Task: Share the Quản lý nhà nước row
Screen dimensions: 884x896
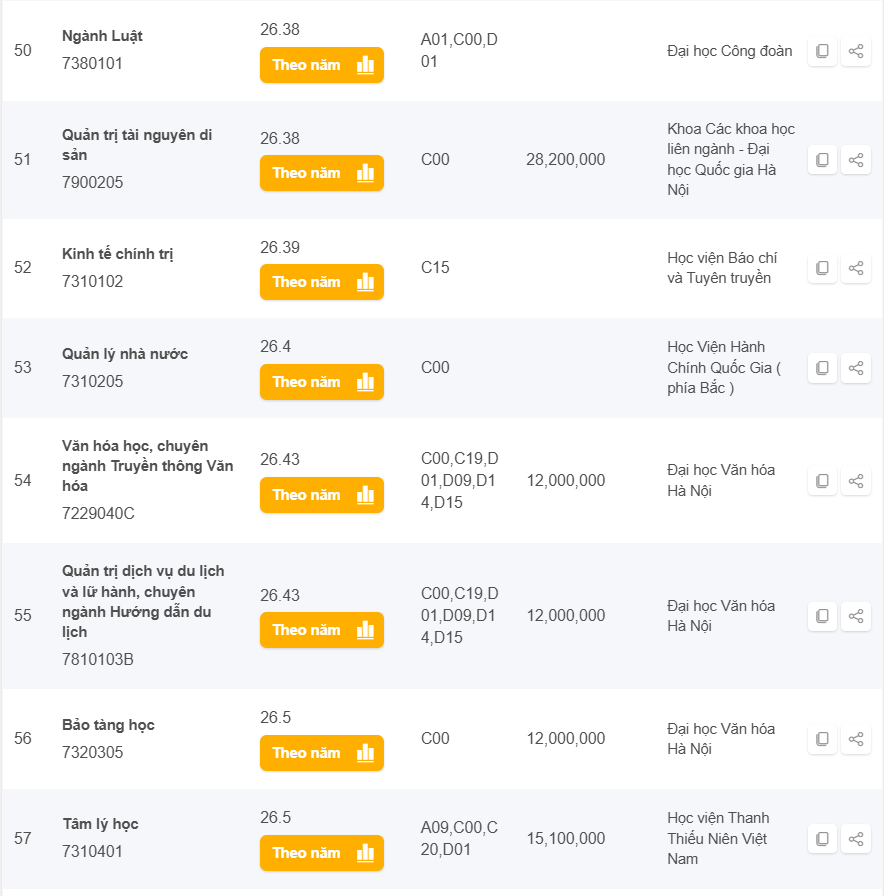Action: click(856, 368)
